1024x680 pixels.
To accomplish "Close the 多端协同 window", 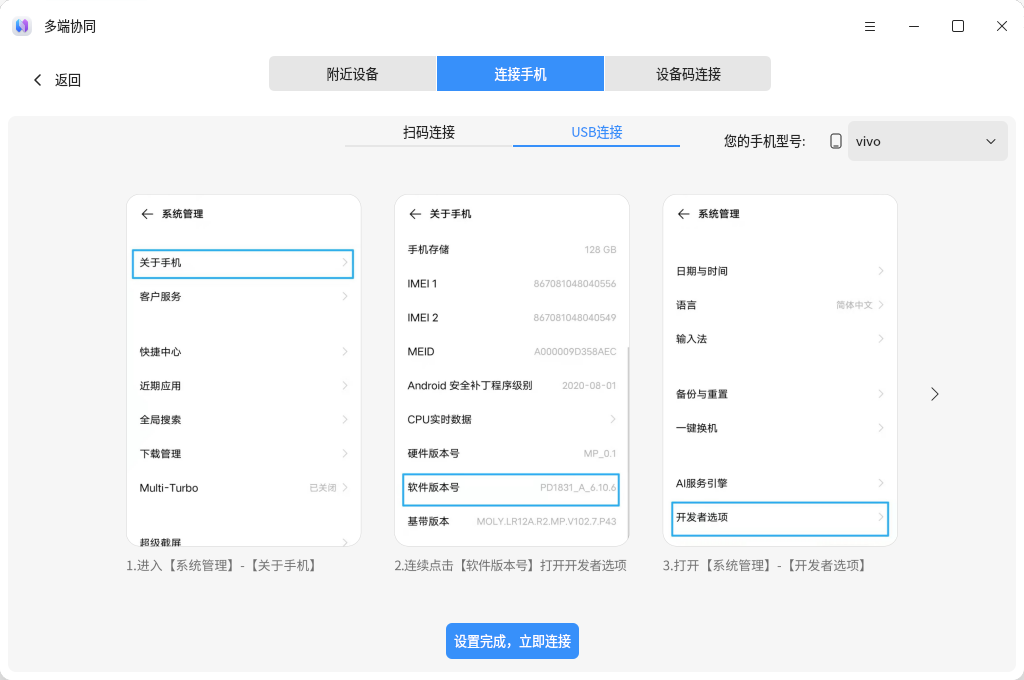I will point(1001,26).
